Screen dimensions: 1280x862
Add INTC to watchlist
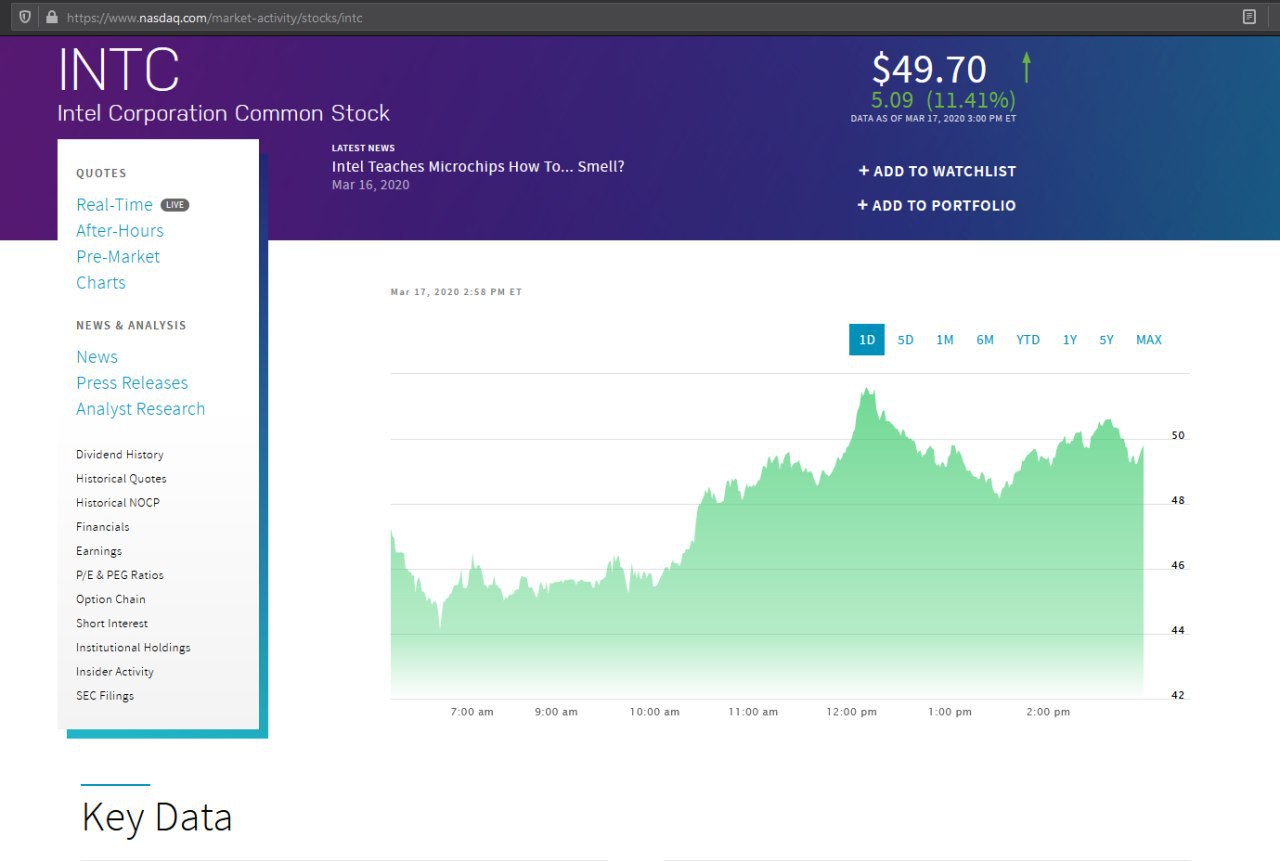coord(937,171)
